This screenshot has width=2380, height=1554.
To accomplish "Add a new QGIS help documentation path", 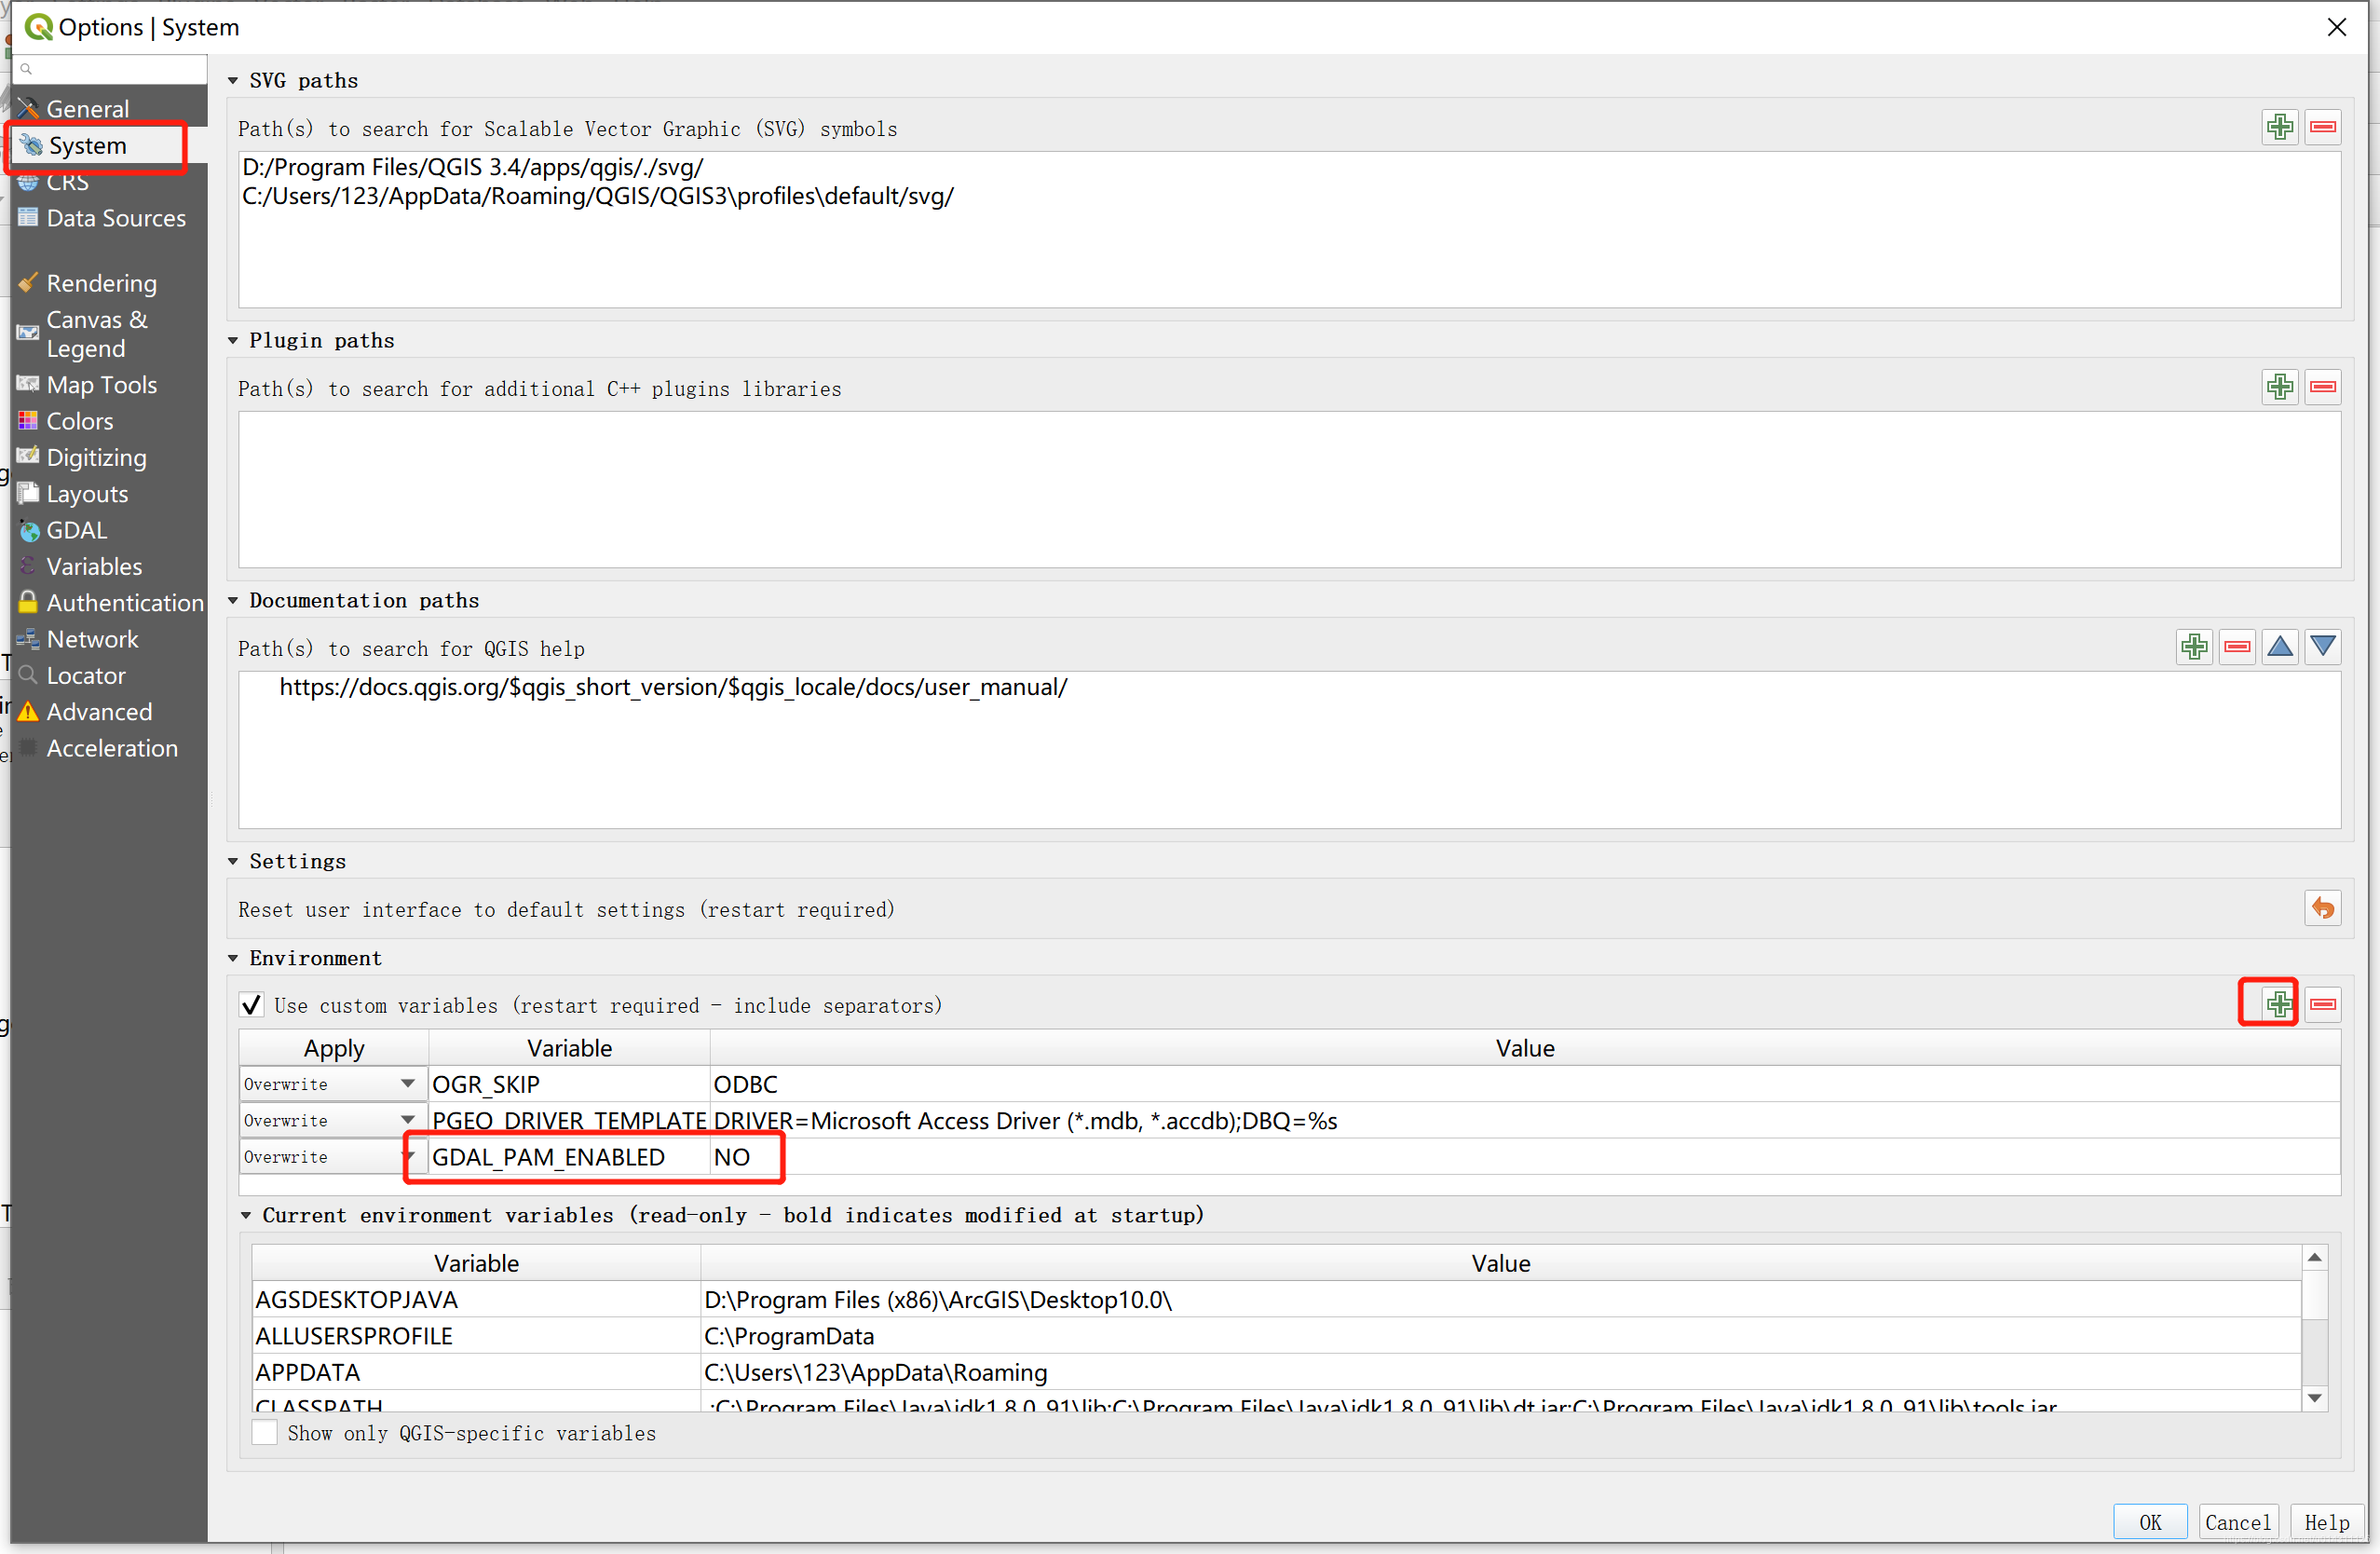I will pos(2194,647).
